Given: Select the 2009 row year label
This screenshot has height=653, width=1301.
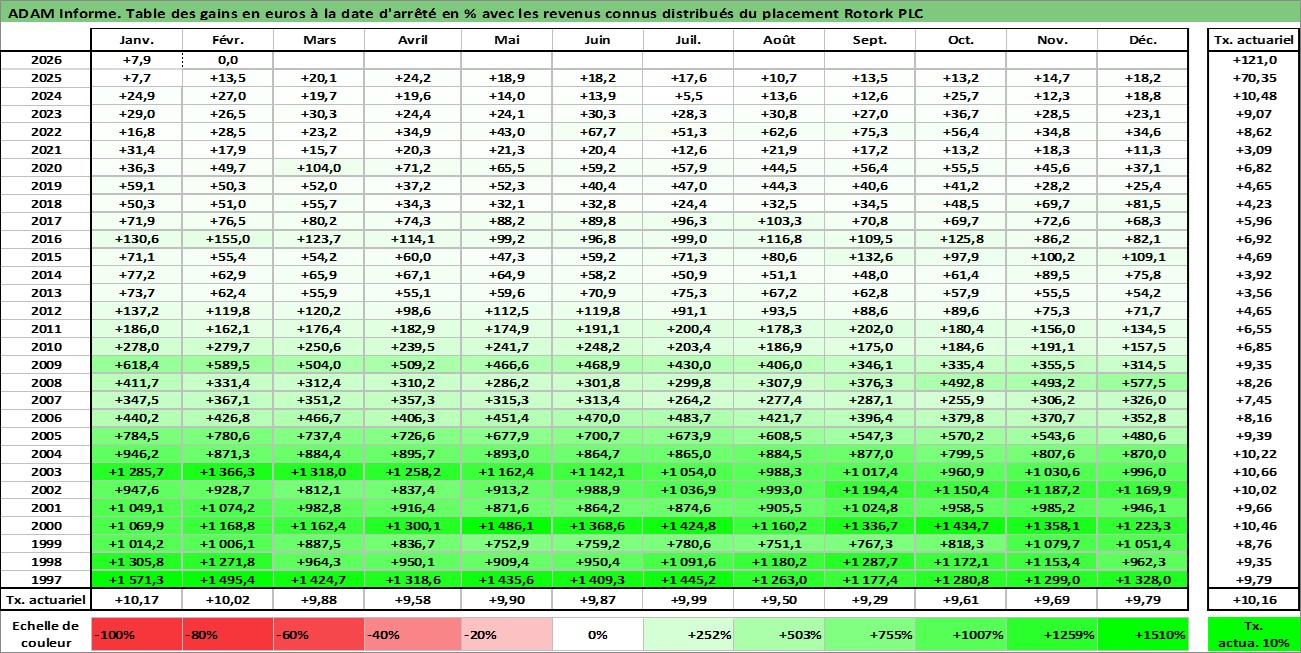Looking at the screenshot, I should pos(46,365).
